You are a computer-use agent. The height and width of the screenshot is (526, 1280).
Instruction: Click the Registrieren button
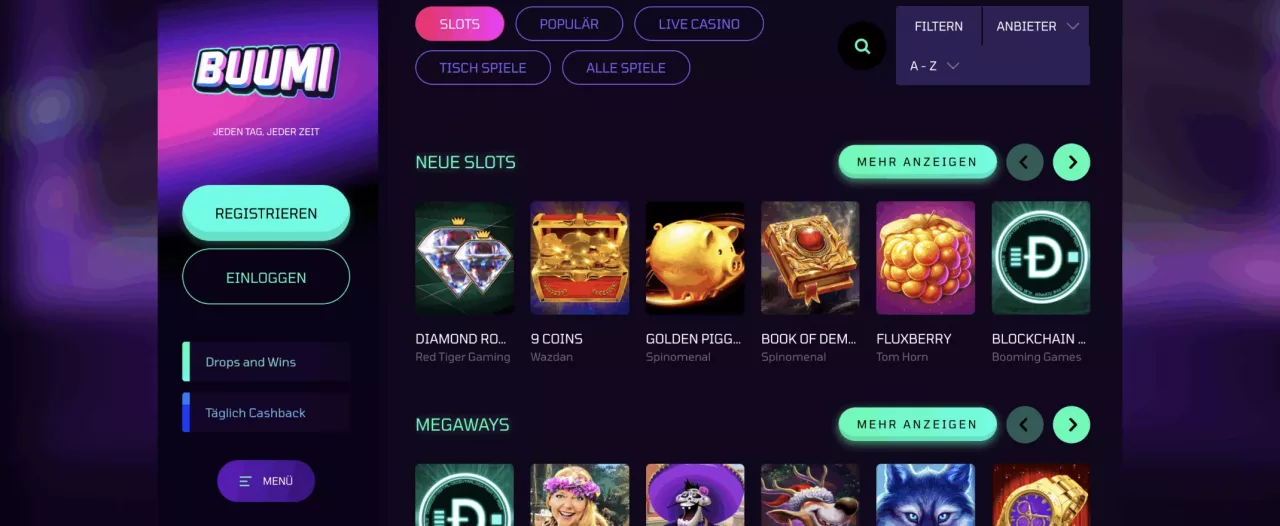pyautogui.click(x=266, y=213)
